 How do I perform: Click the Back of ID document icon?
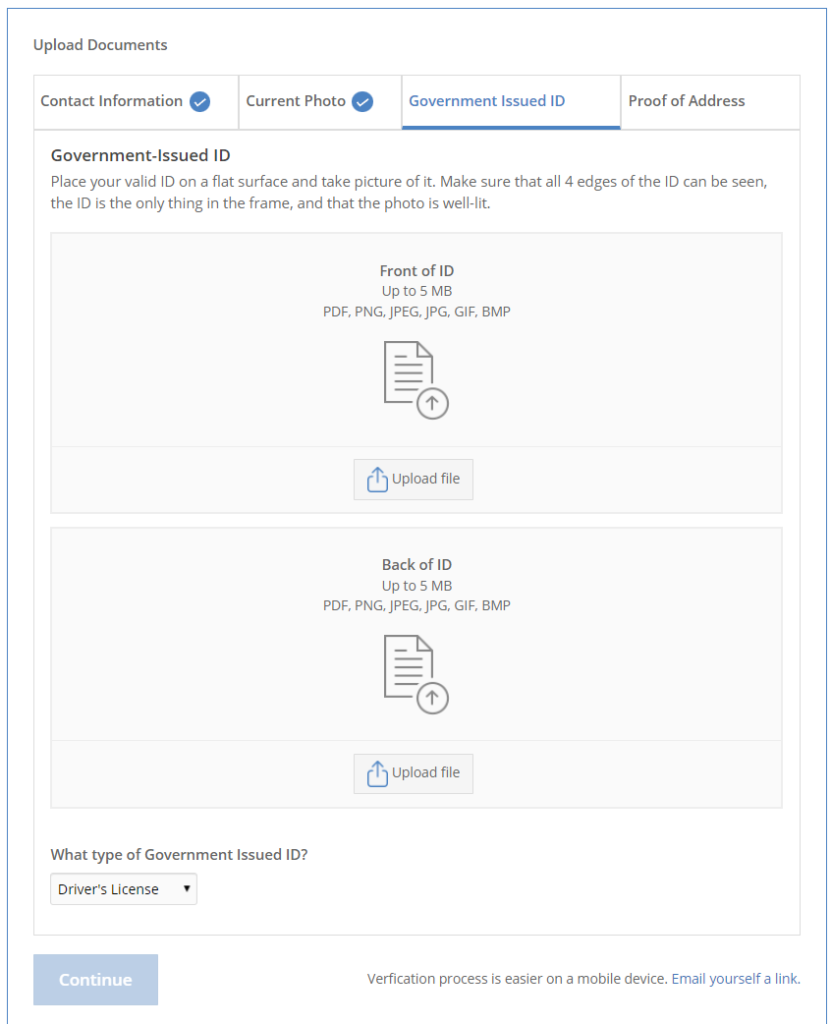click(409, 666)
